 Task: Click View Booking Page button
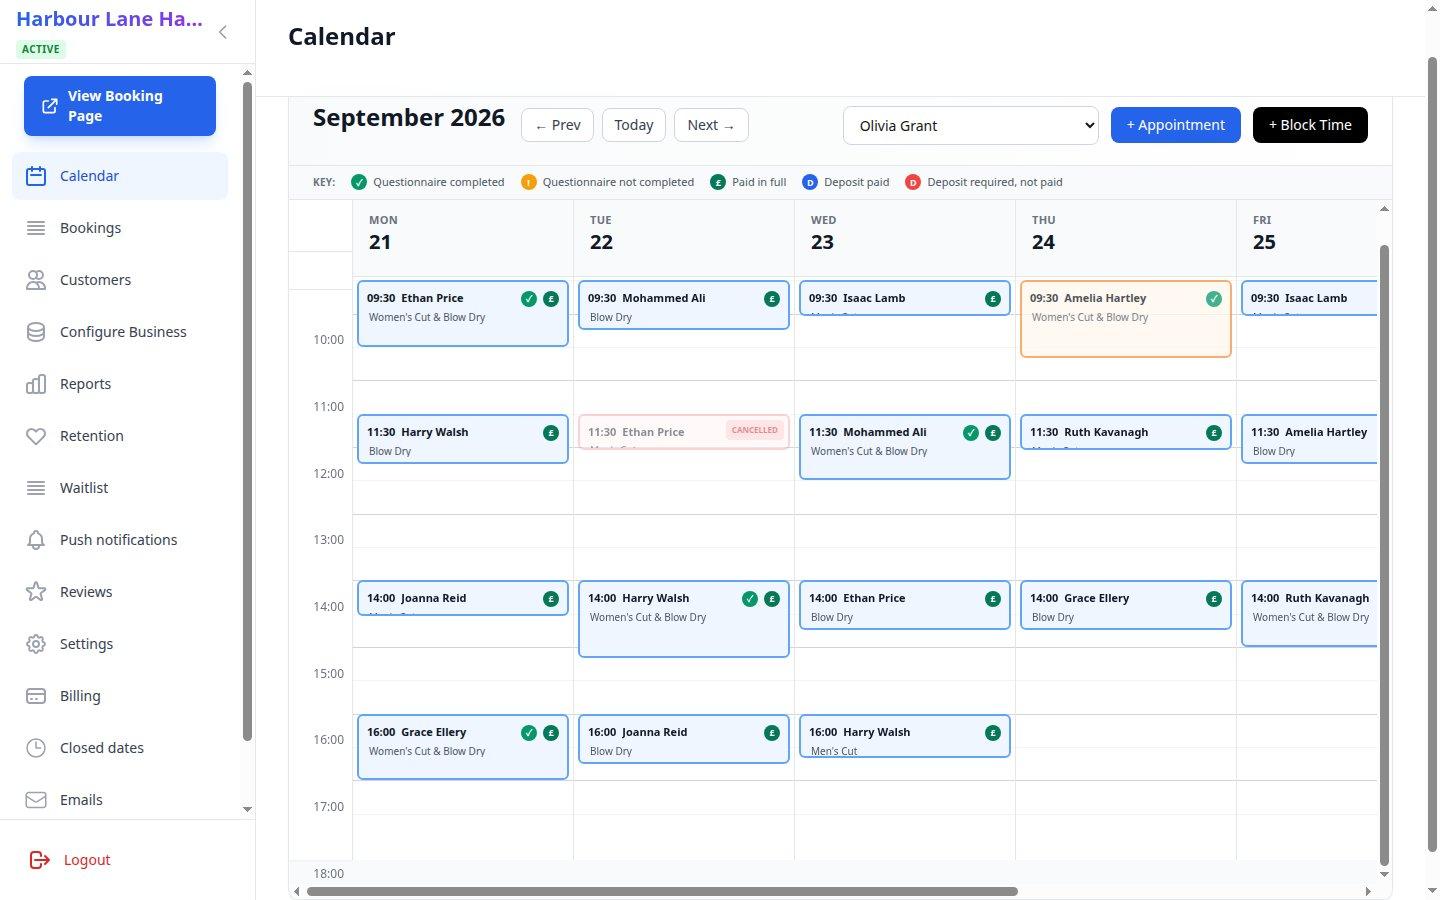coord(120,106)
